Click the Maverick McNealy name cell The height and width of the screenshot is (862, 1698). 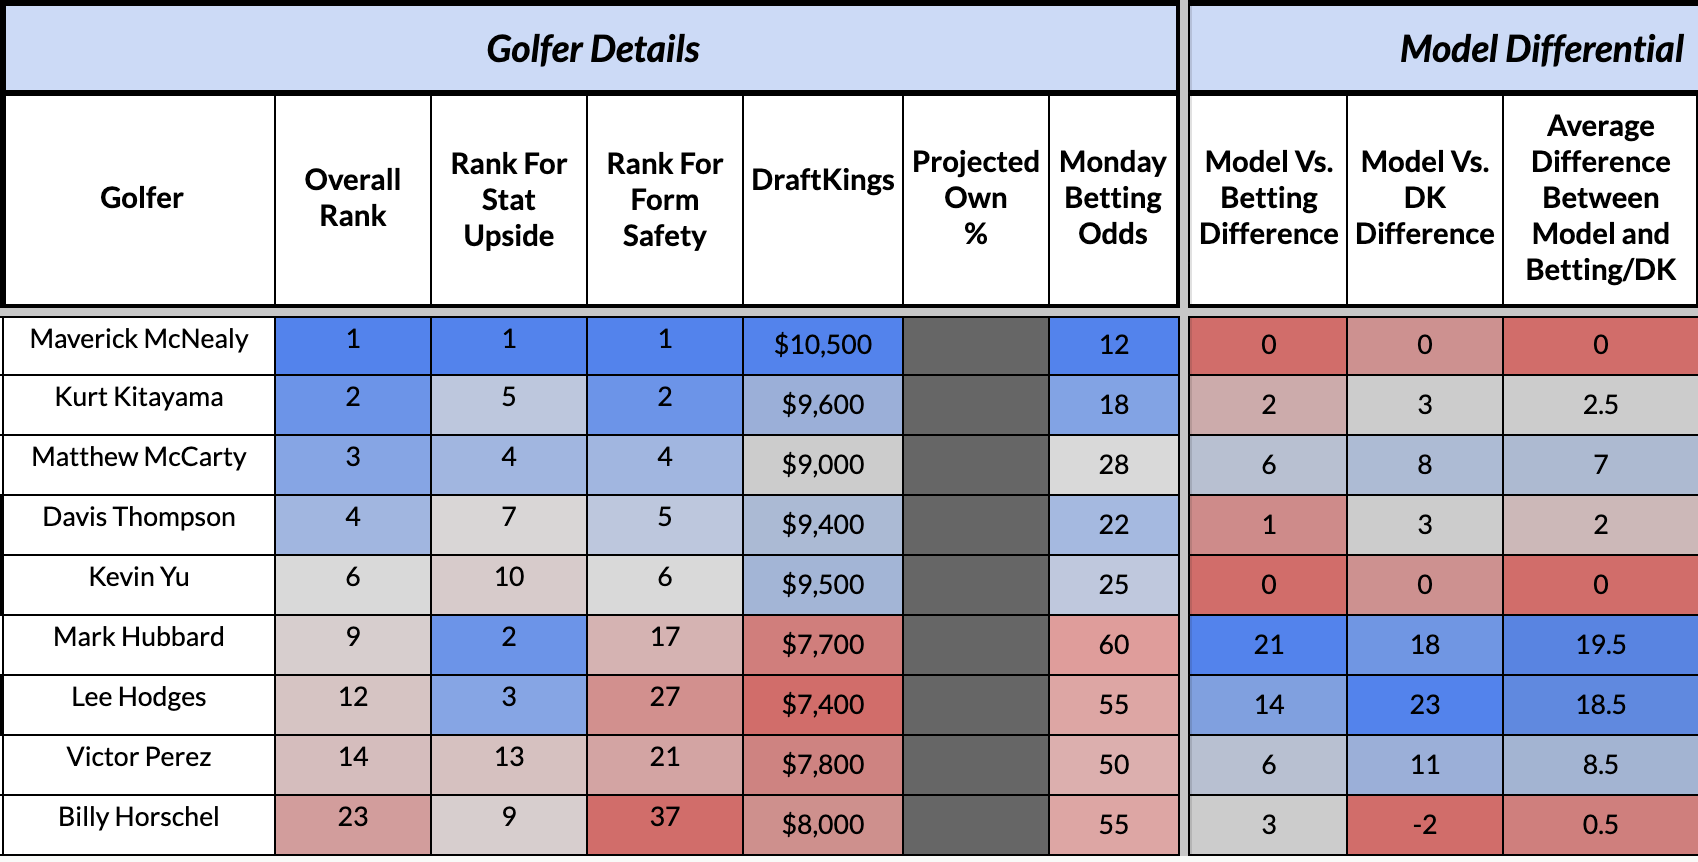[139, 340]
